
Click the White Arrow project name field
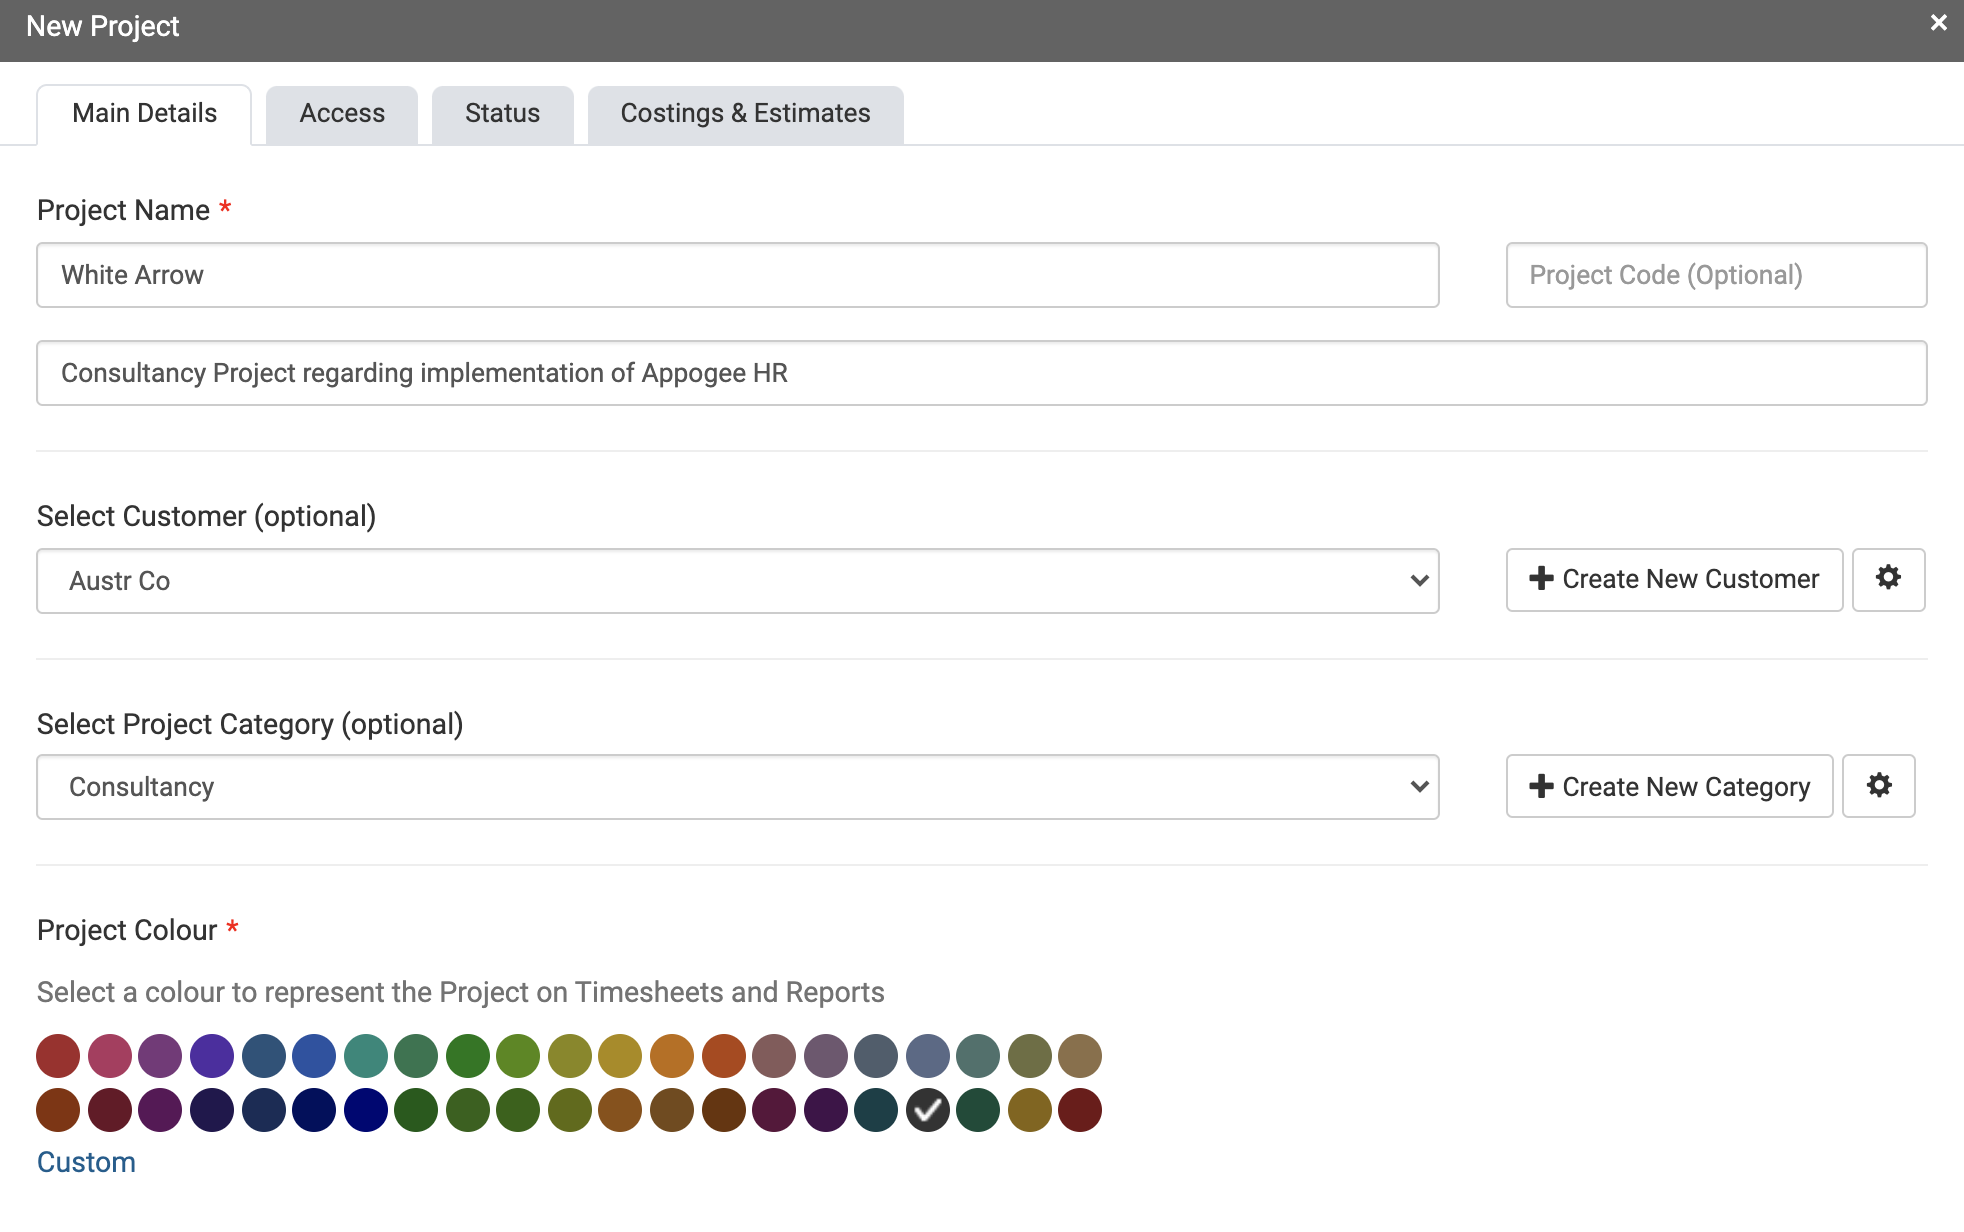click(737, 275)
